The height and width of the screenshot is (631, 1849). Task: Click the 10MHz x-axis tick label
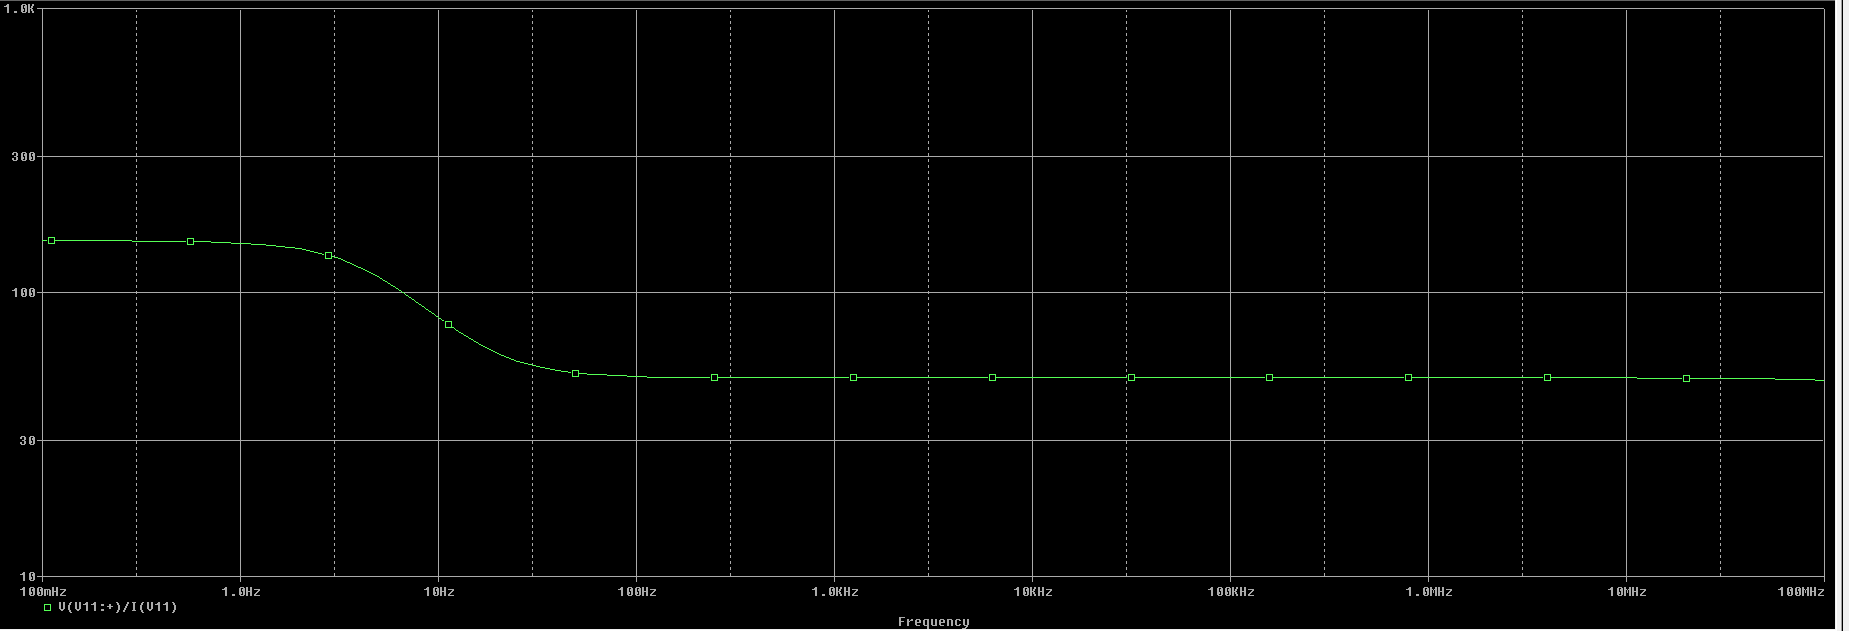click(x=1627, y=592)
